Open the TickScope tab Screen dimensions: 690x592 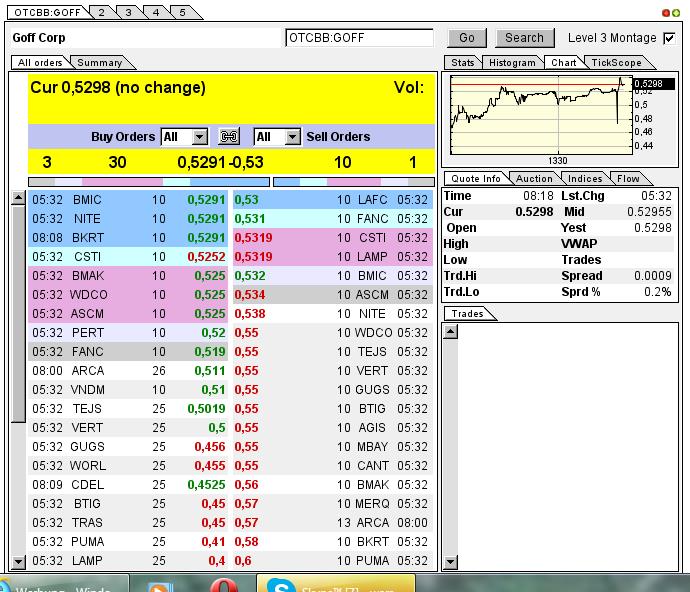[616, 63]
